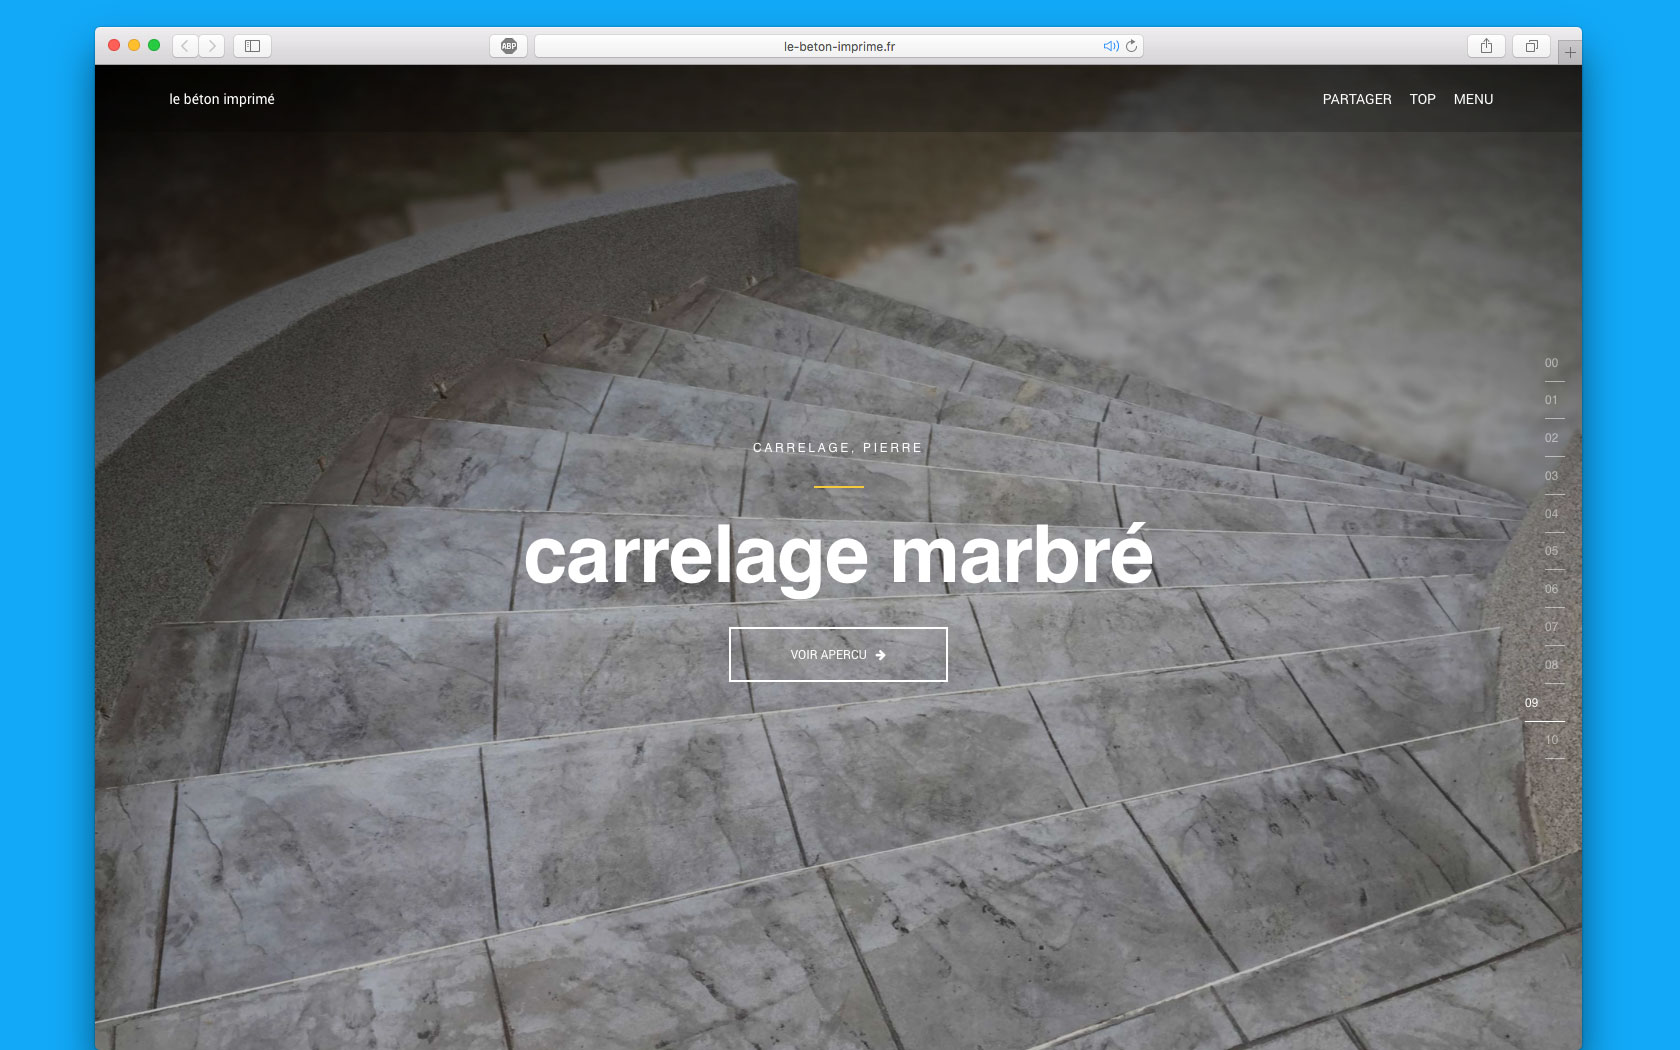The height and width of the screenshot is (1050, 1680).
Task: Open the Share sheet icon in toolbar
Action: coord(1487,46)
